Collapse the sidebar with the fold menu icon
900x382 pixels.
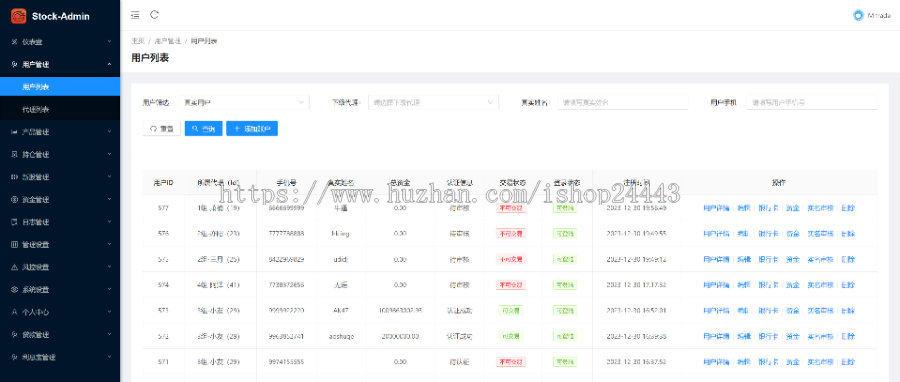(135, 15)
